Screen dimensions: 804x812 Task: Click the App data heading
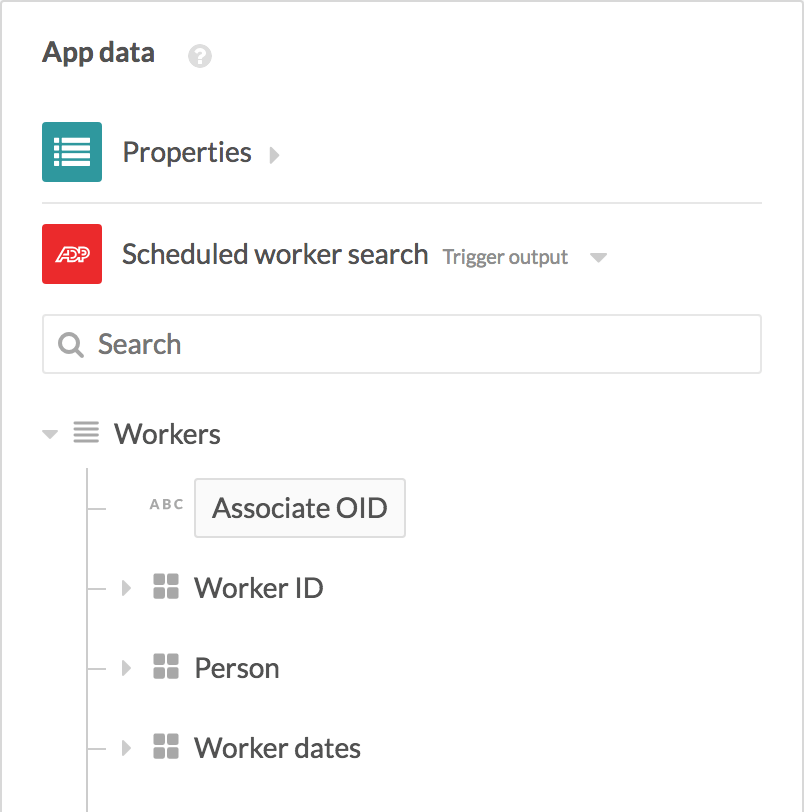click(98, 53)
